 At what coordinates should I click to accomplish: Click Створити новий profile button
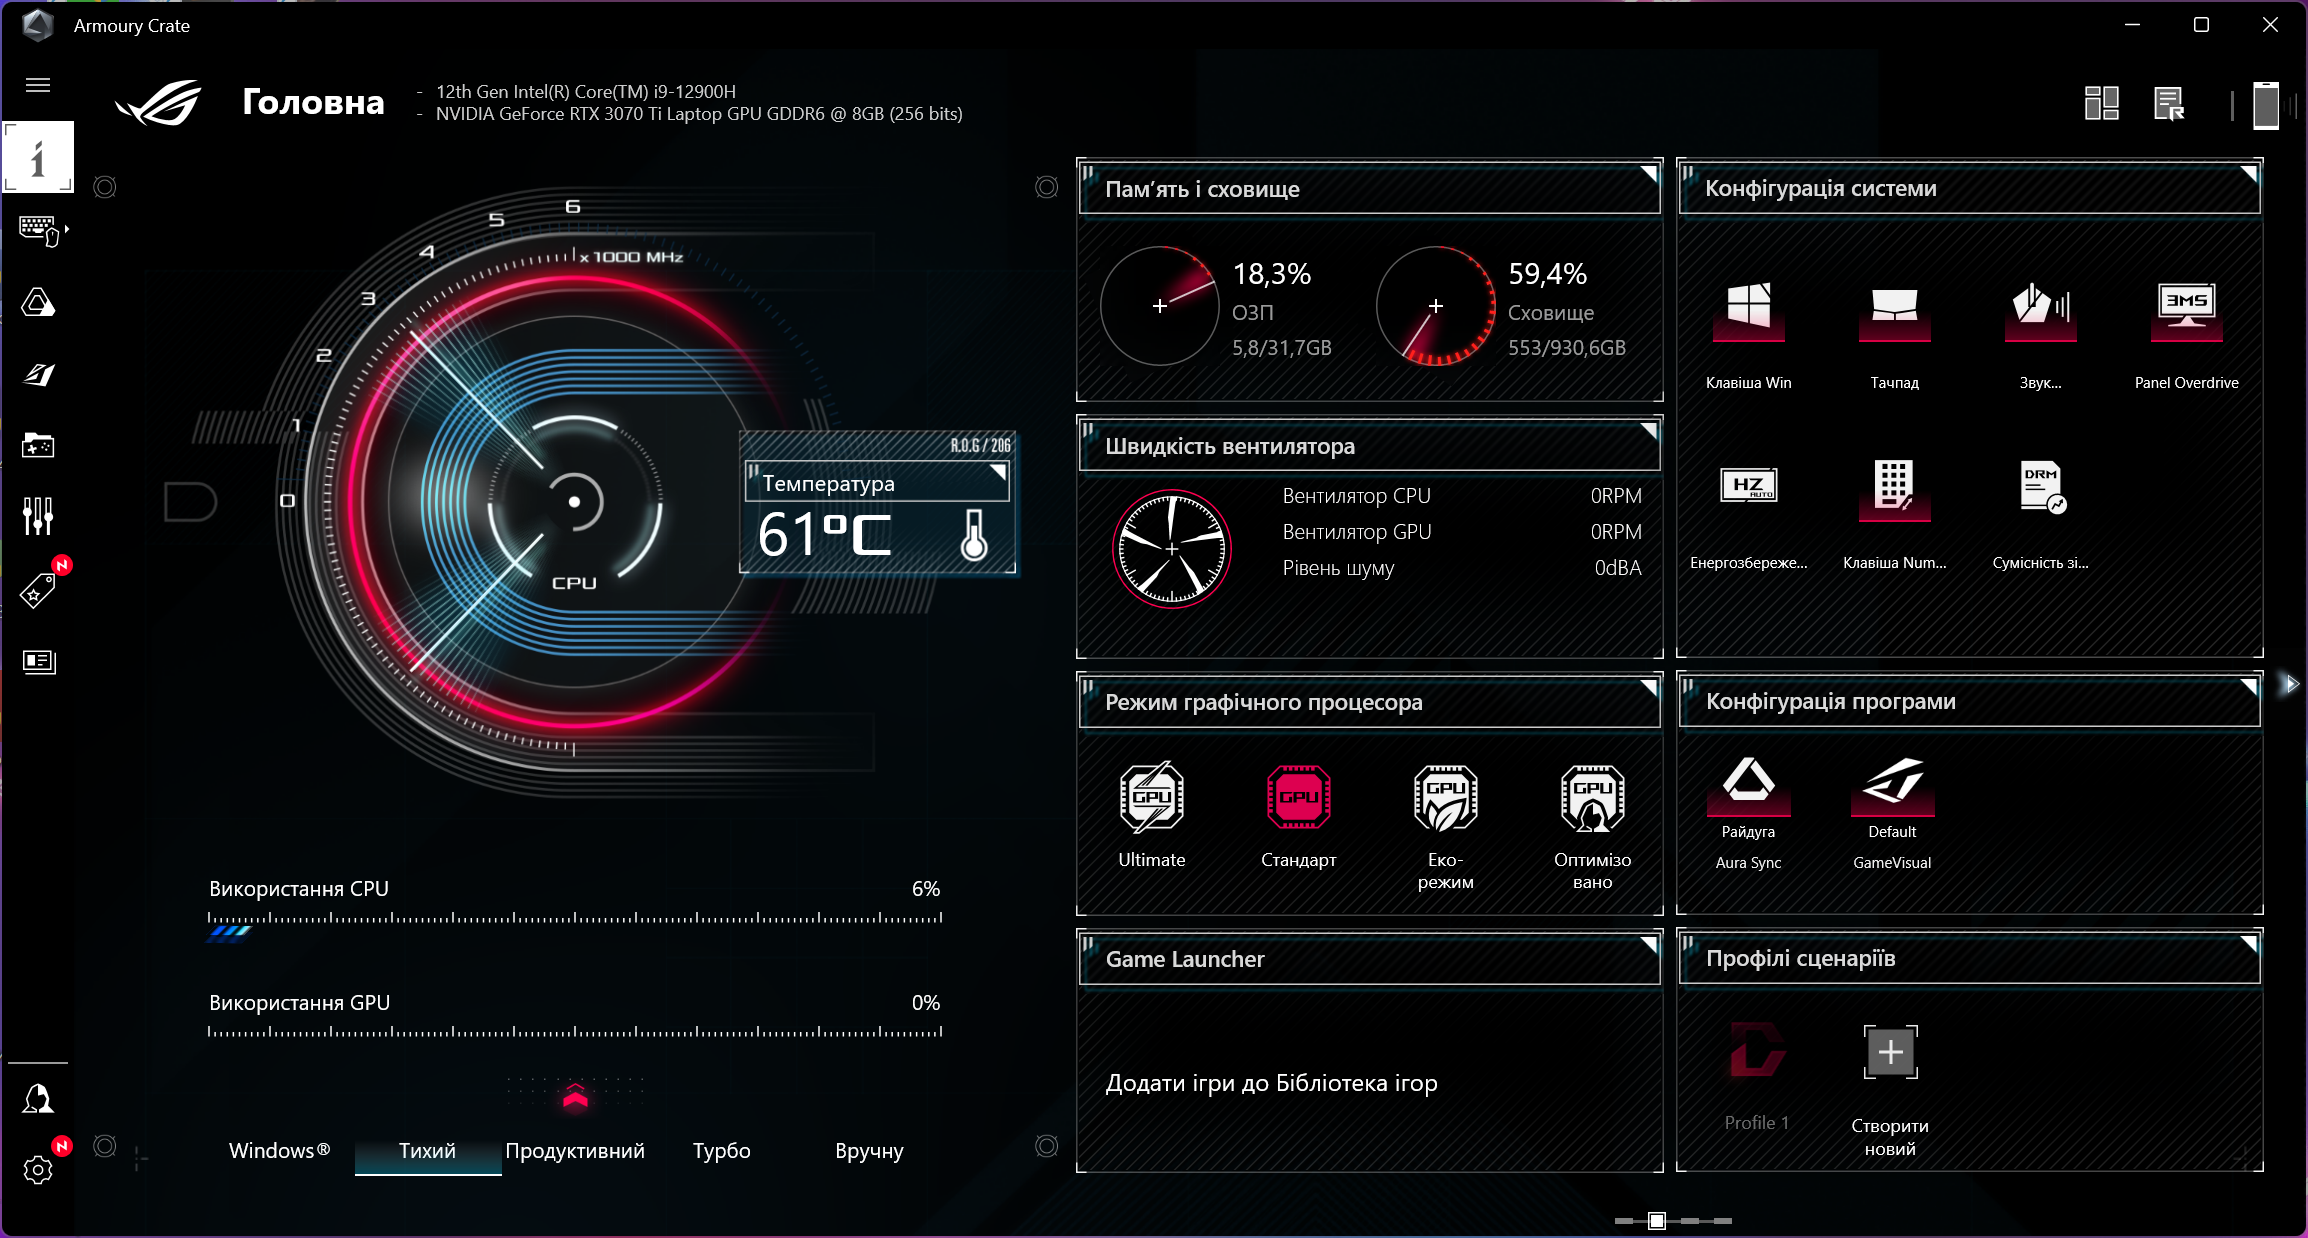pos(1890,1053)
